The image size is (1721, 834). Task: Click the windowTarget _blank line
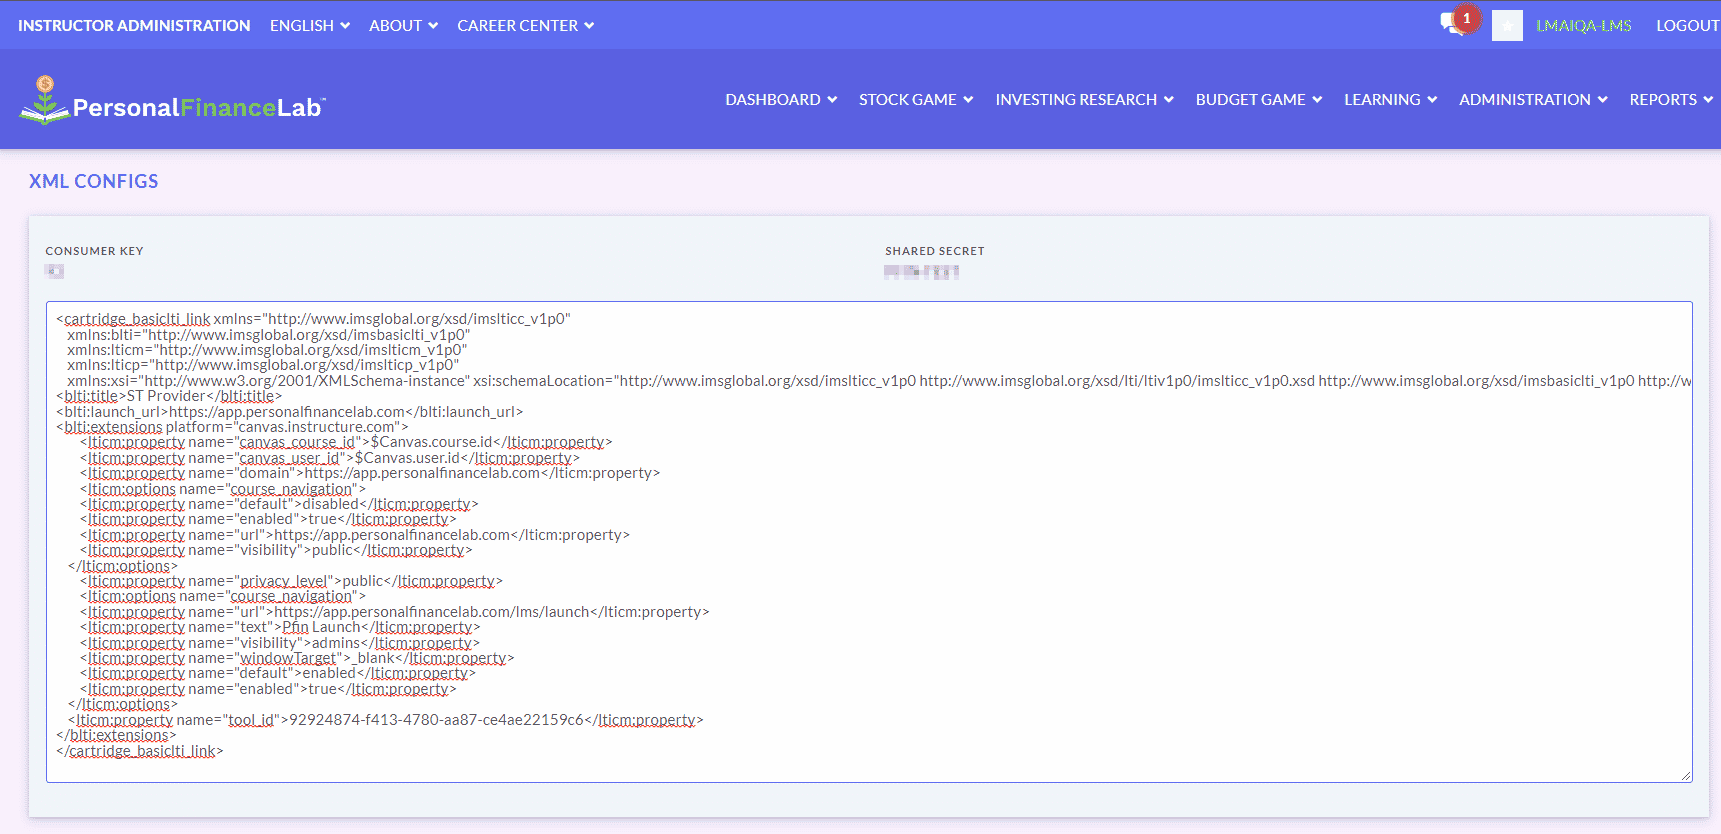click(297, 657)
